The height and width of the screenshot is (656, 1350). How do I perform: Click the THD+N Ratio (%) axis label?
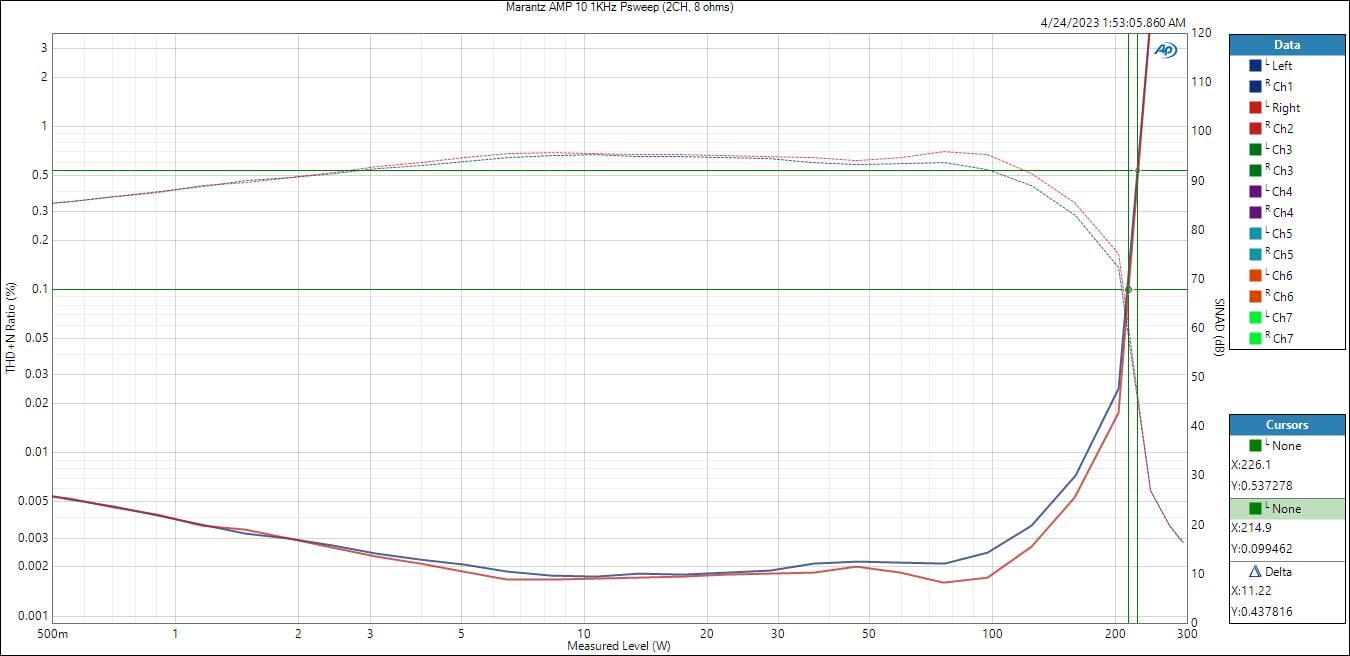tap(11, 328)
